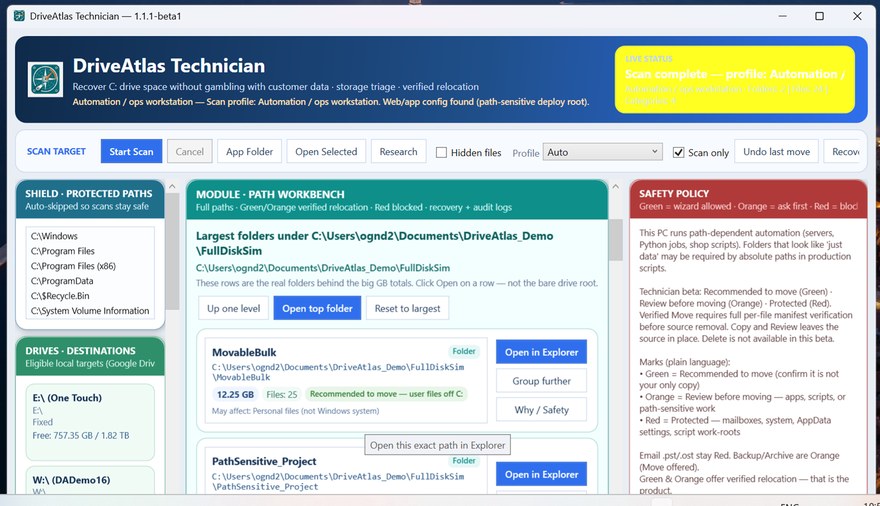Screen dimensions: 880x506
Task: Click Open top folder button
Action: pos(317,309)
